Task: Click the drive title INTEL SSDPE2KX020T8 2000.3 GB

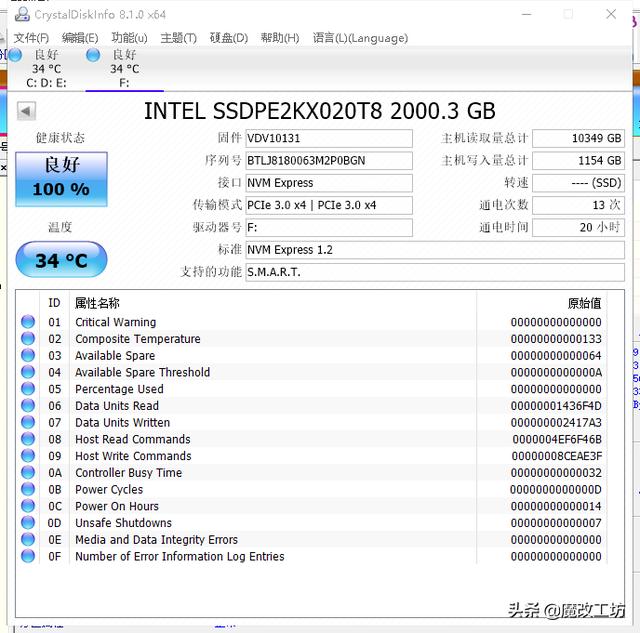Action: click(x=320, y=111)
